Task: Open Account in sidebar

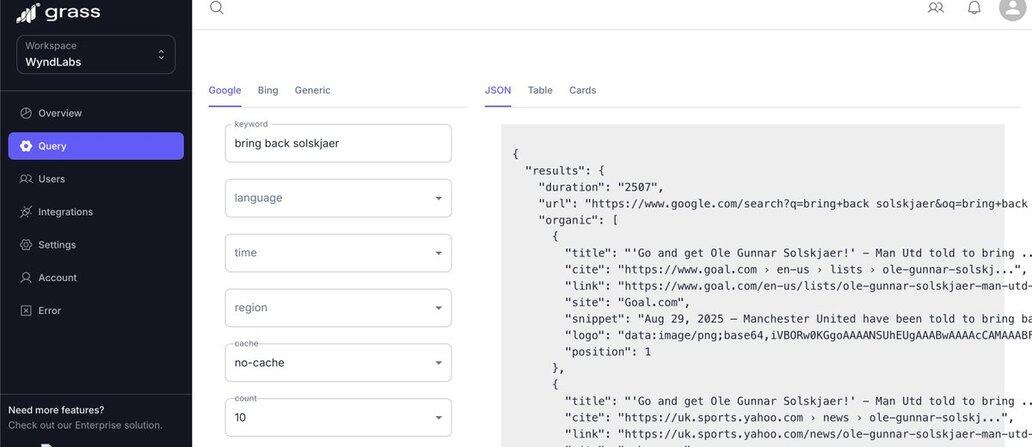Action: point(96,278)
